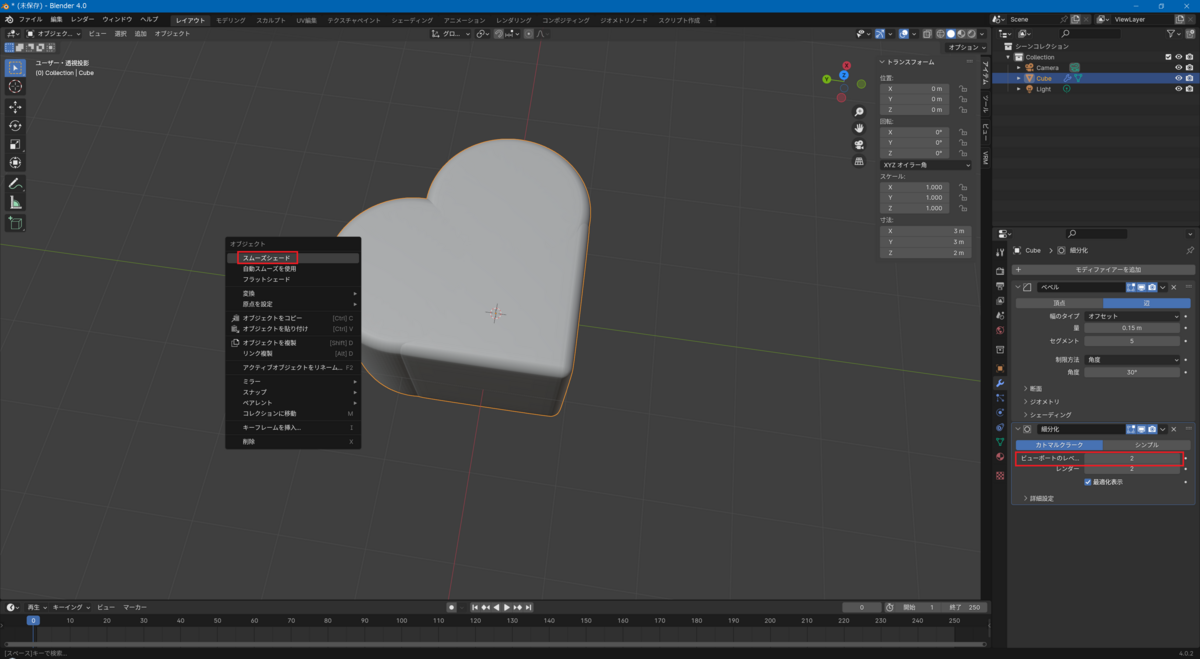Uncheck Collection exclude checkbox in outliner
Image resolution: width=1200 pixels, height=659 pixels.
1168,57
